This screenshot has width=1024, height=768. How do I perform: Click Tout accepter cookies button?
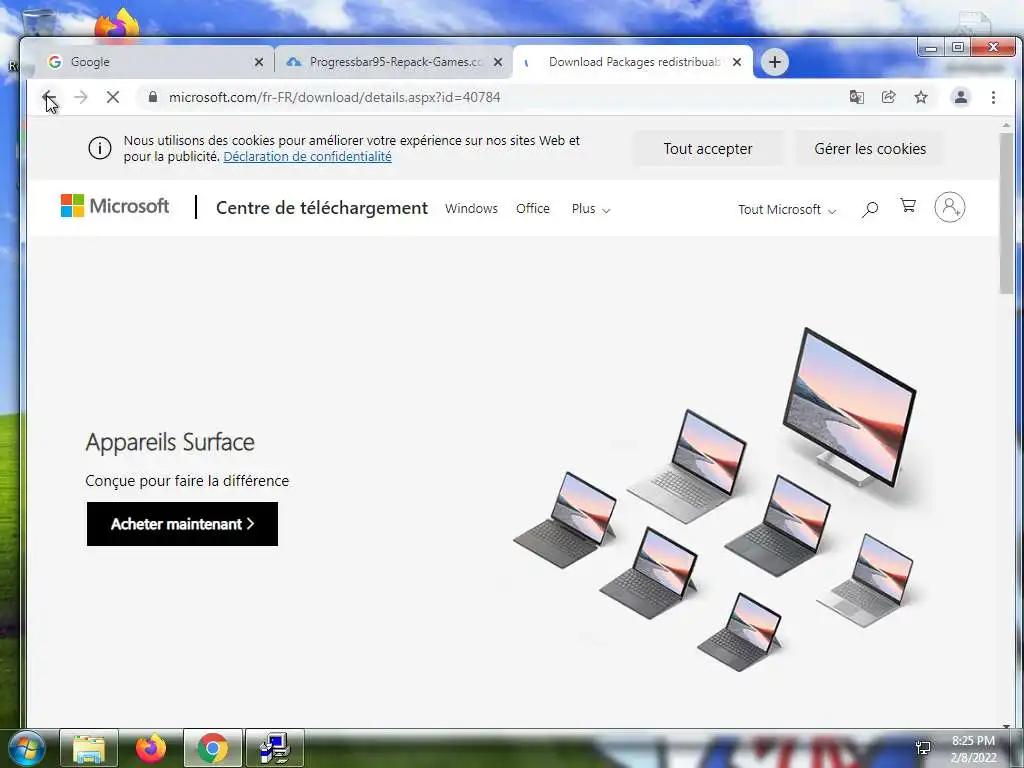pos(708,149)
